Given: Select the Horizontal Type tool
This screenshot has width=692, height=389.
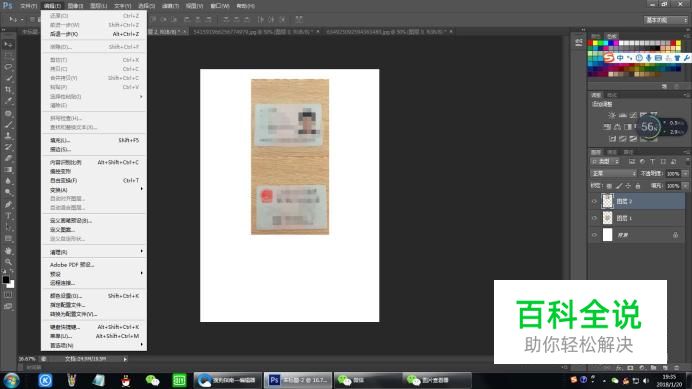Looking at the screenshot, I should point(8,216).
